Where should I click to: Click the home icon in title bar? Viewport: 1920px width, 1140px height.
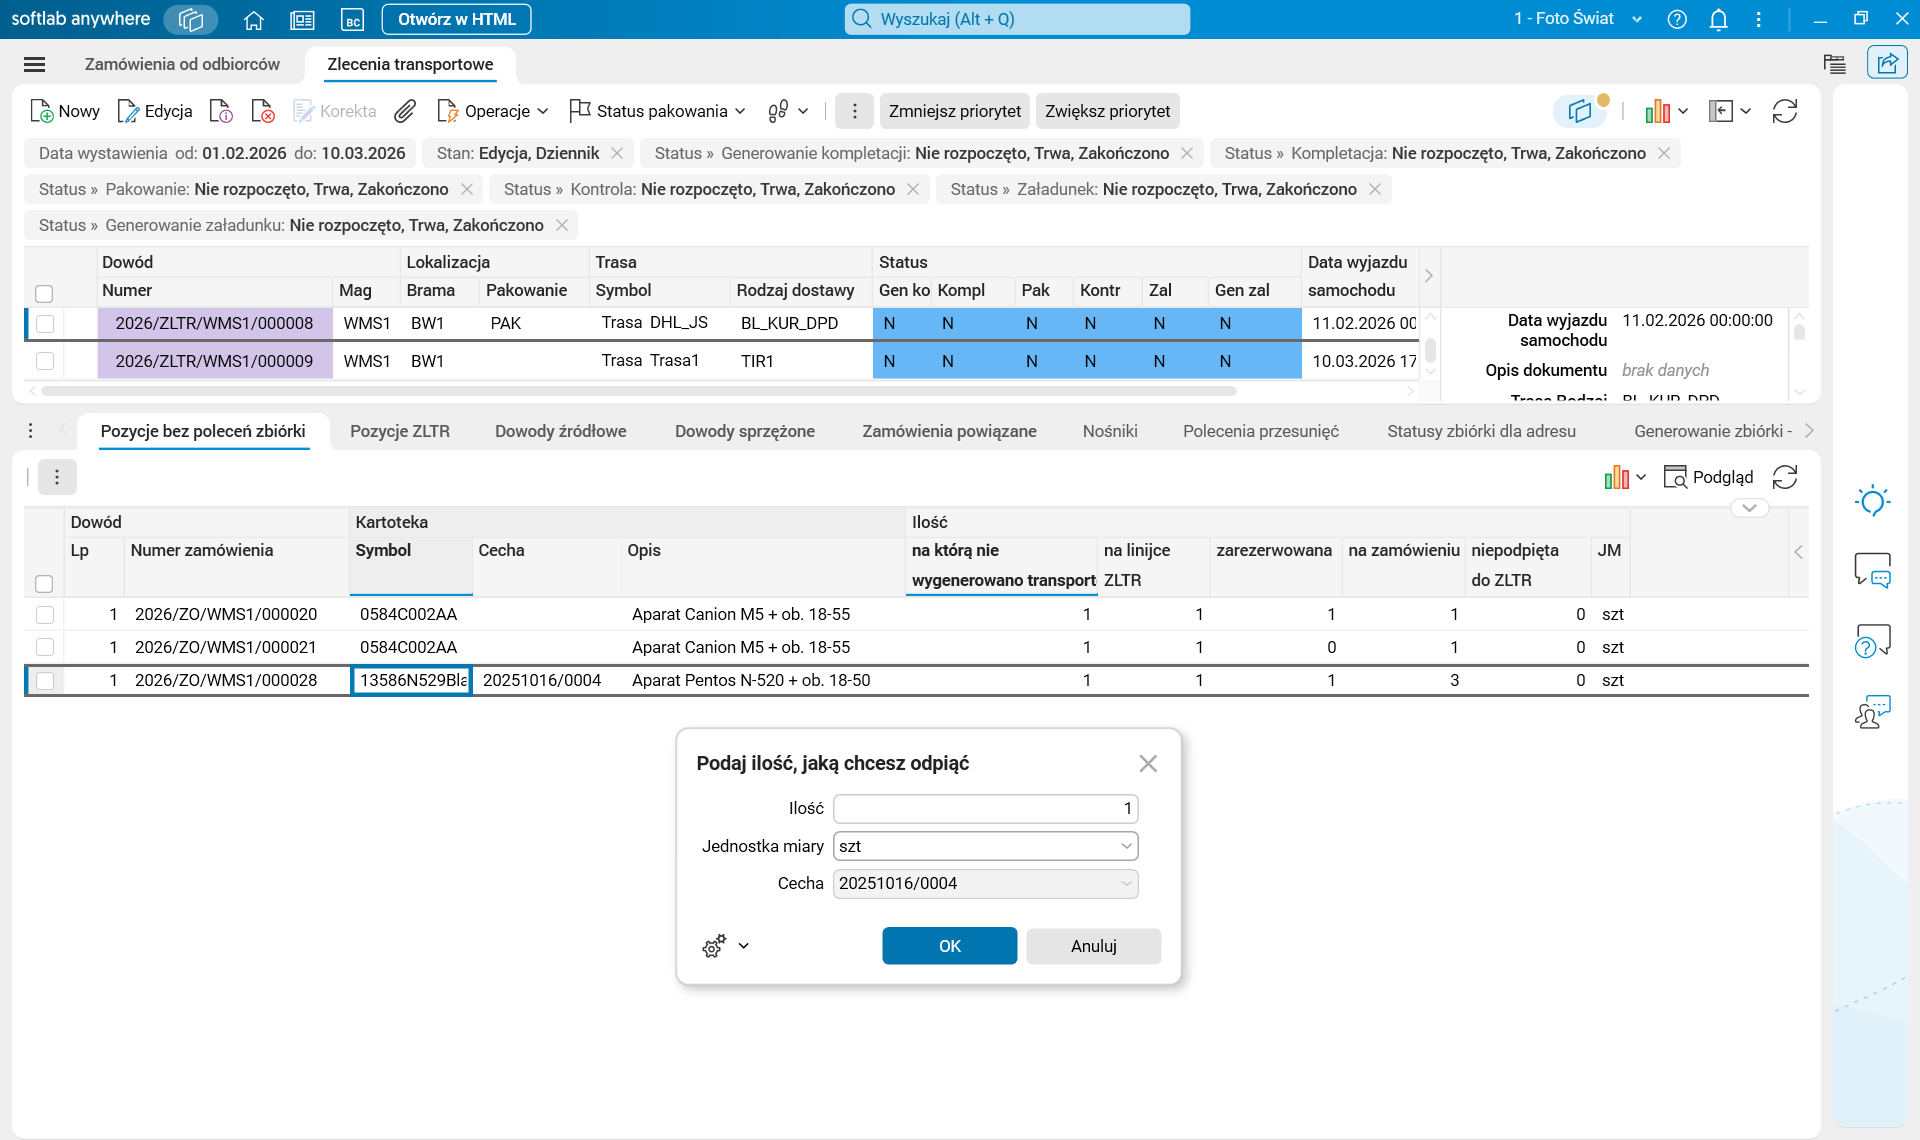click(254, 19)
